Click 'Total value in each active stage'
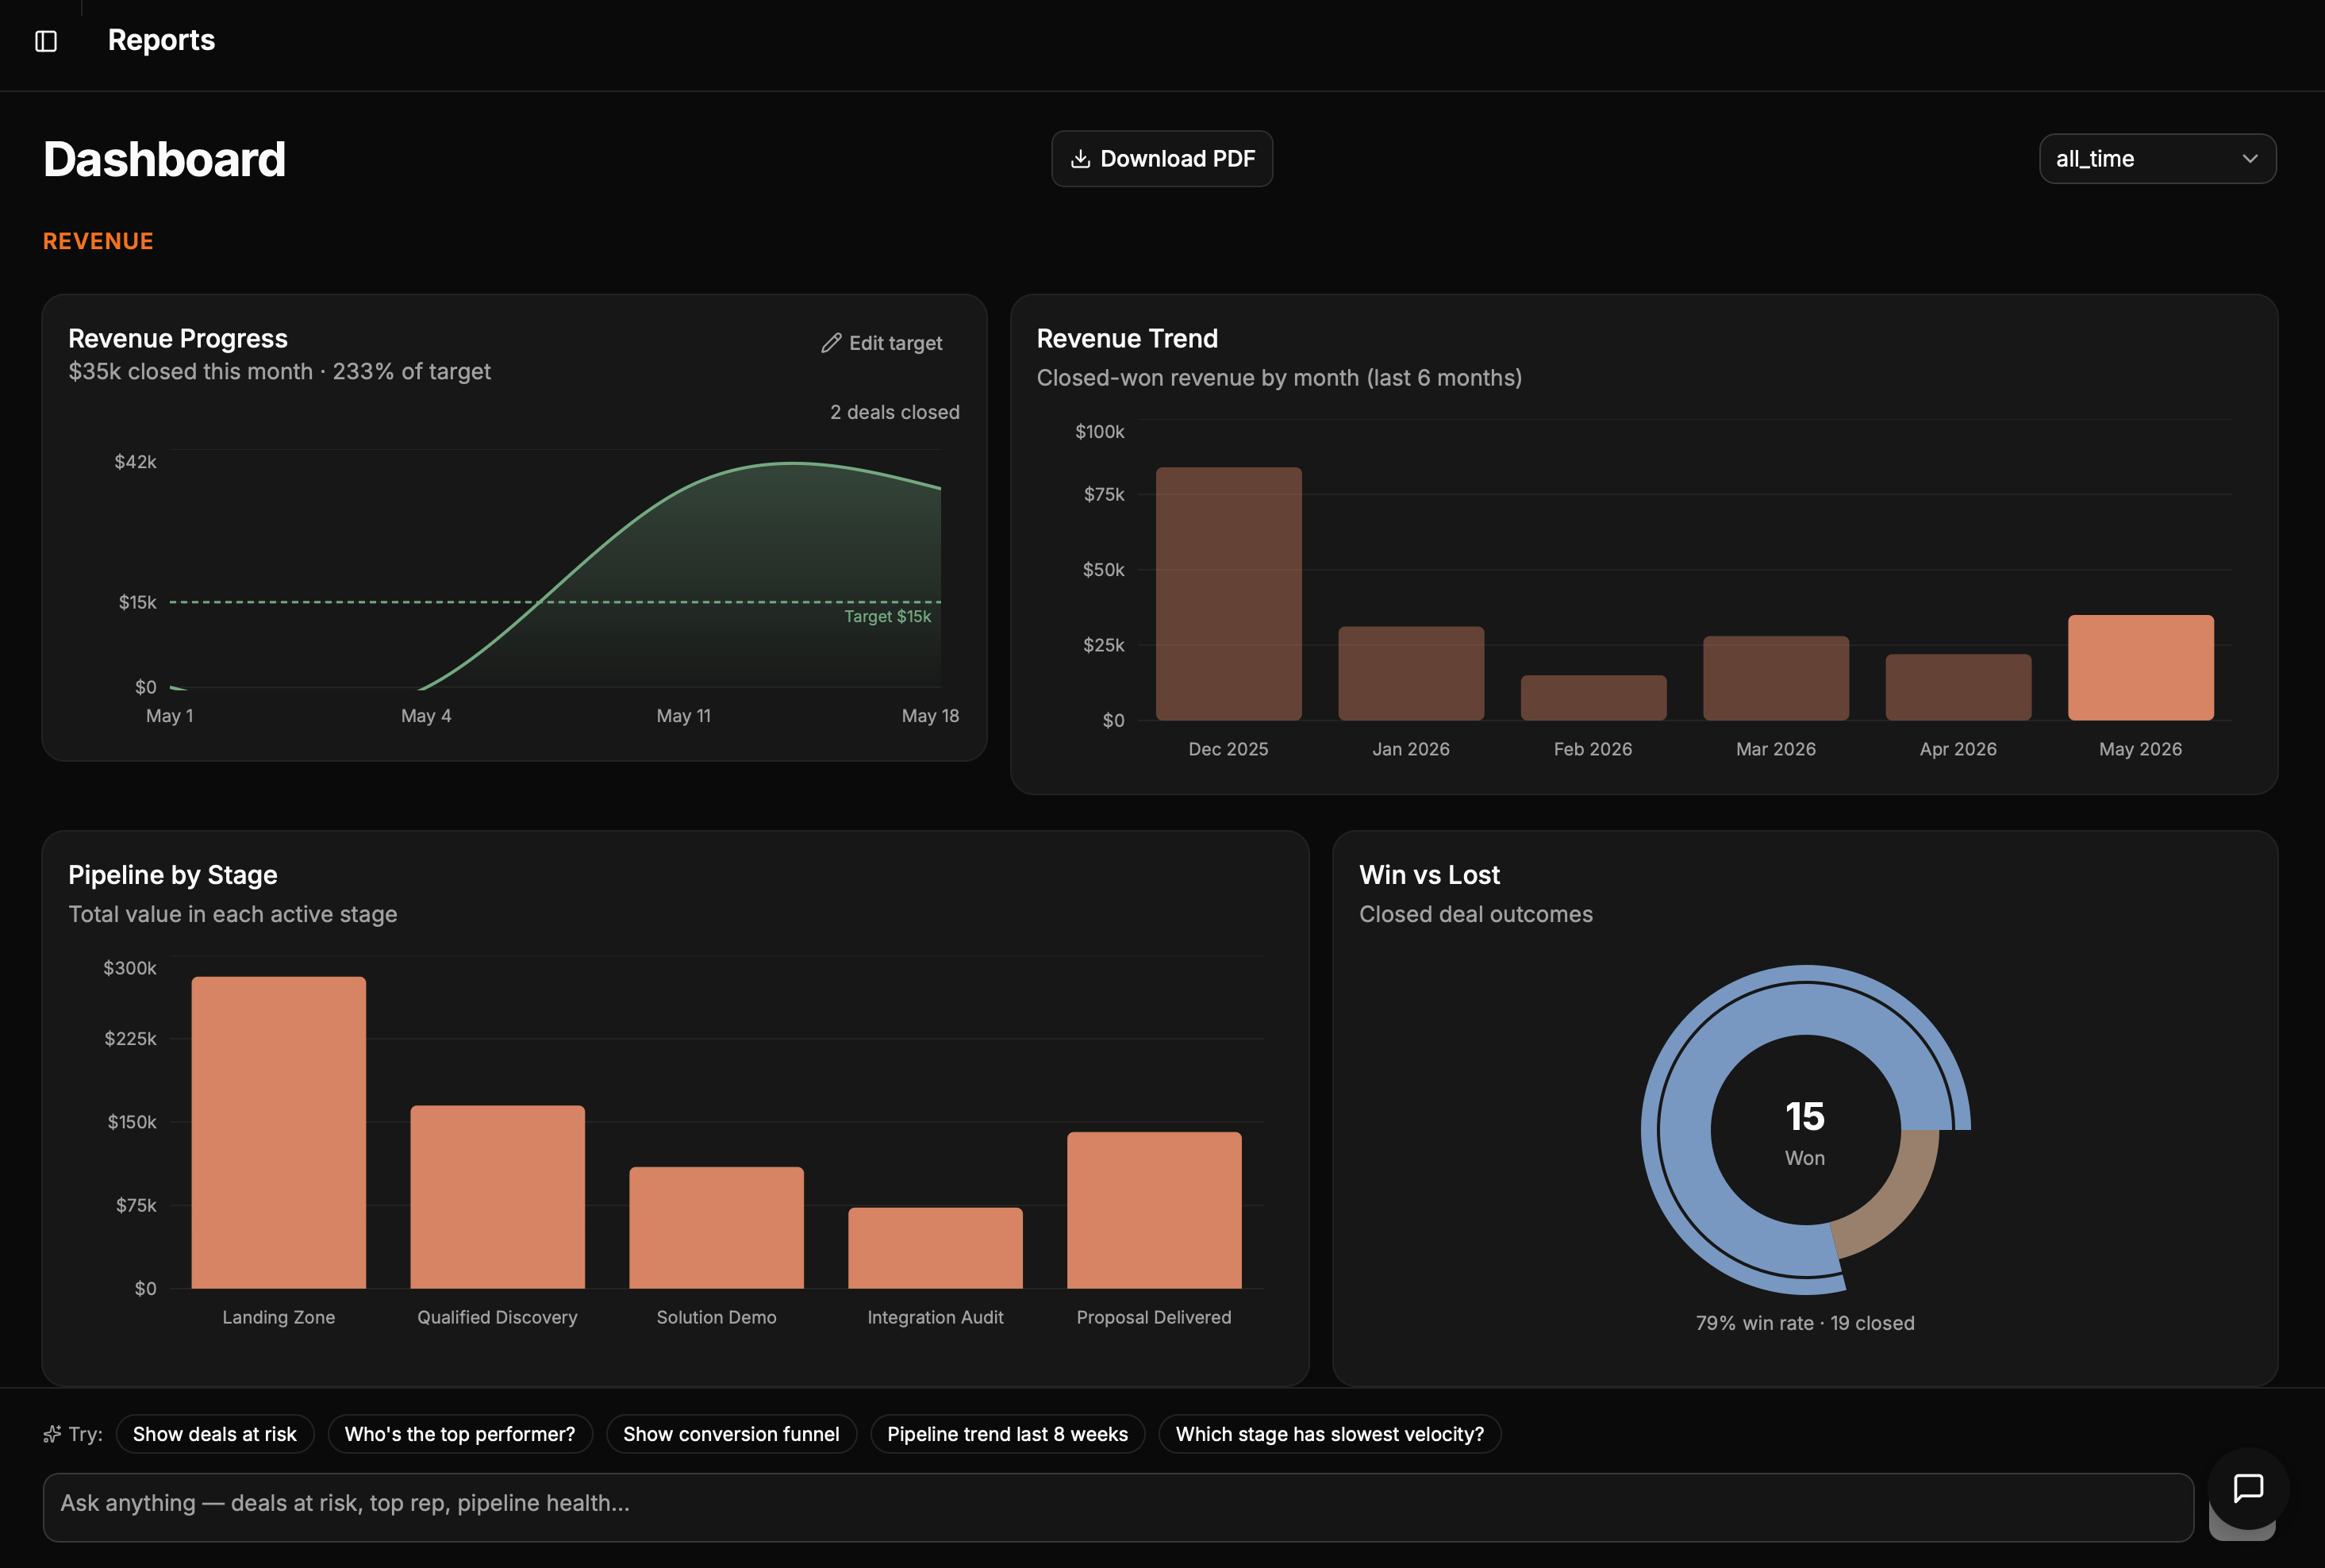 click(x=233, y=914)
